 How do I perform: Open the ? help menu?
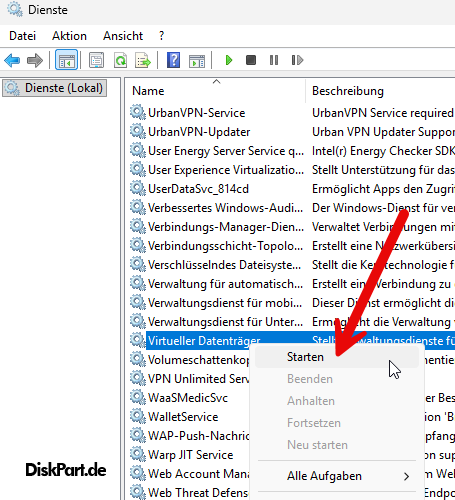pyautogui.click(x=162, y=36)
